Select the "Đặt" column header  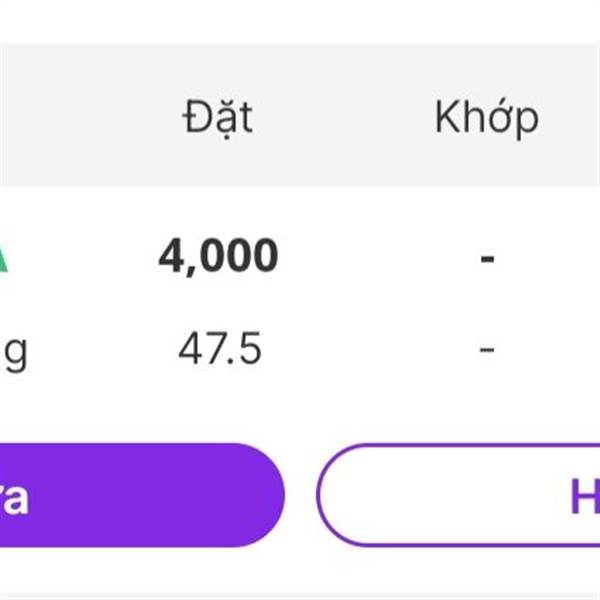pos(217,118)
